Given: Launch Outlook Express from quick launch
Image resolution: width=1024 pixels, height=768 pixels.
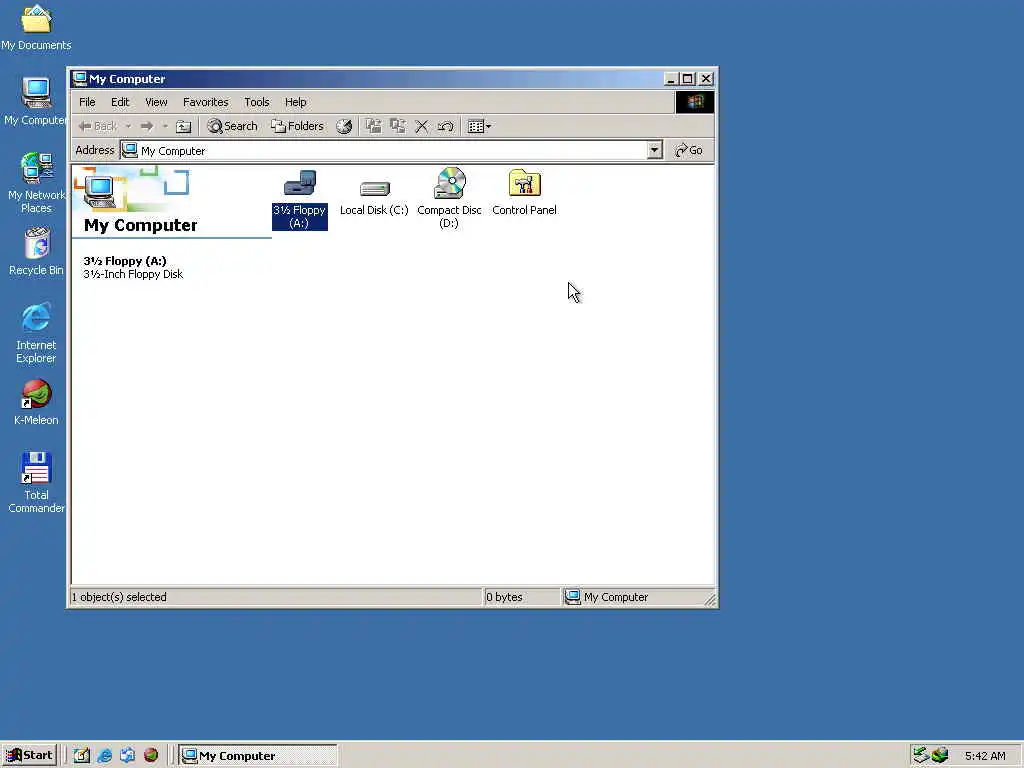Looking at the screenshot, I should click(x=127, y=756).
